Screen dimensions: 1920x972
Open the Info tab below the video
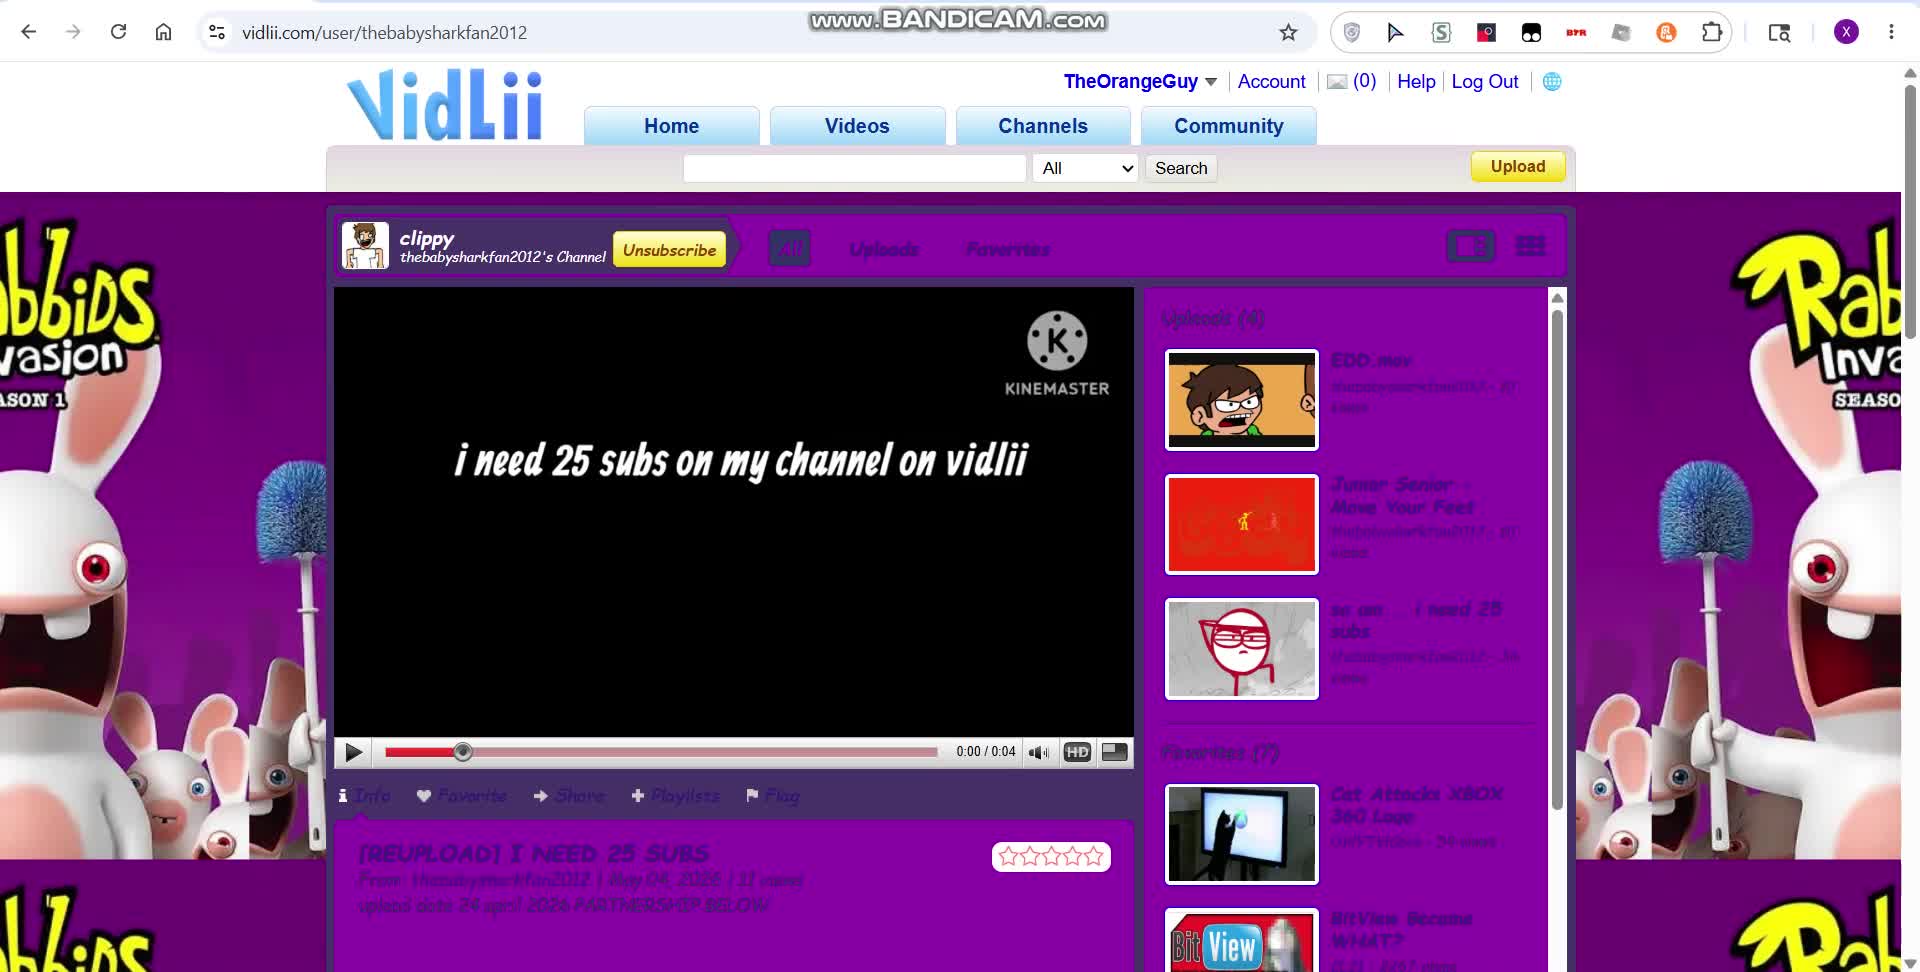(364, 796)
